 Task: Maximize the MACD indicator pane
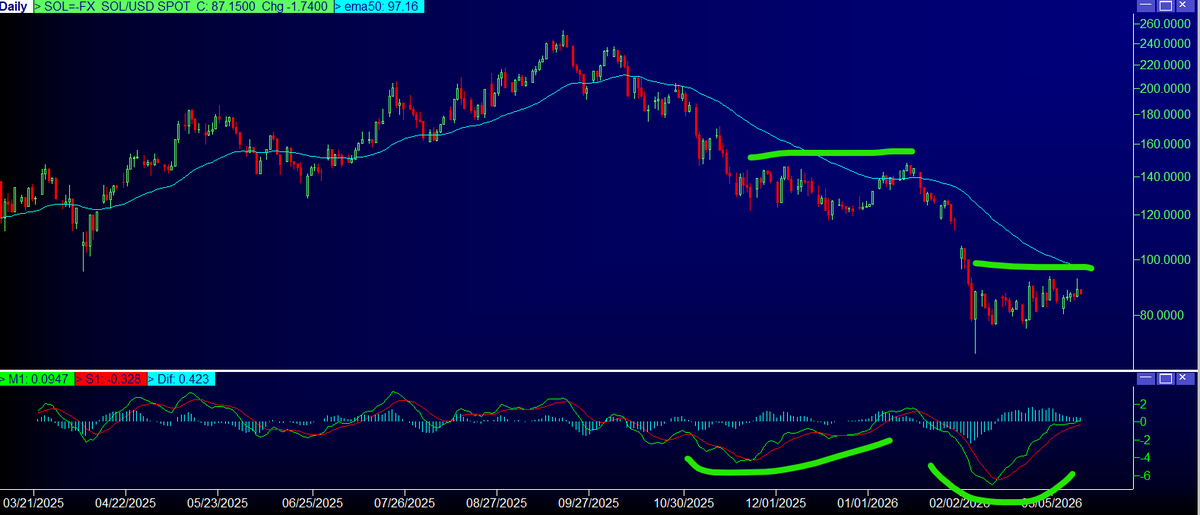click(x=1166, y=379)
